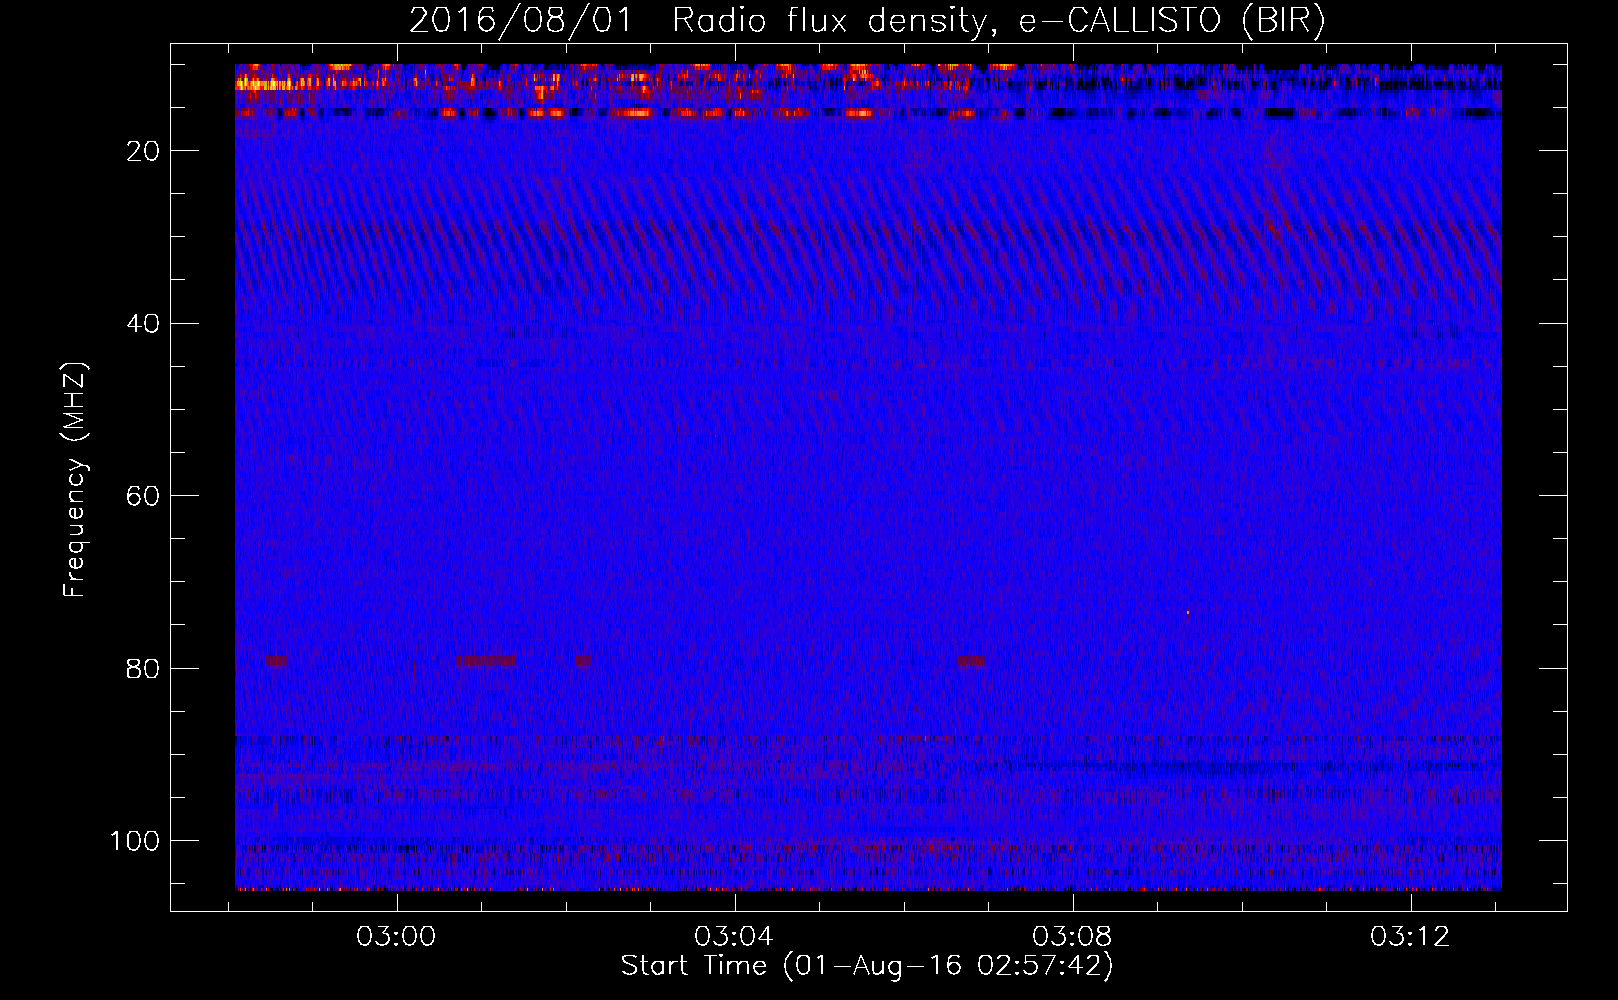Click the 03:08 time tick label
This screenshot has height=1000, width=1618.
(1073, 937)
